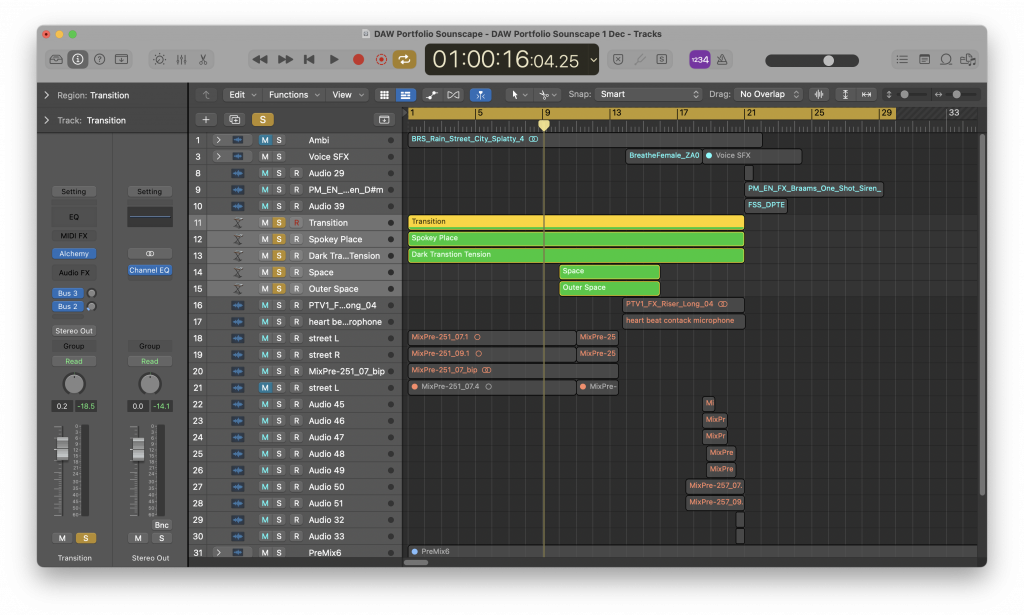
Task: Select the Outer Space region
Action: 609,288
